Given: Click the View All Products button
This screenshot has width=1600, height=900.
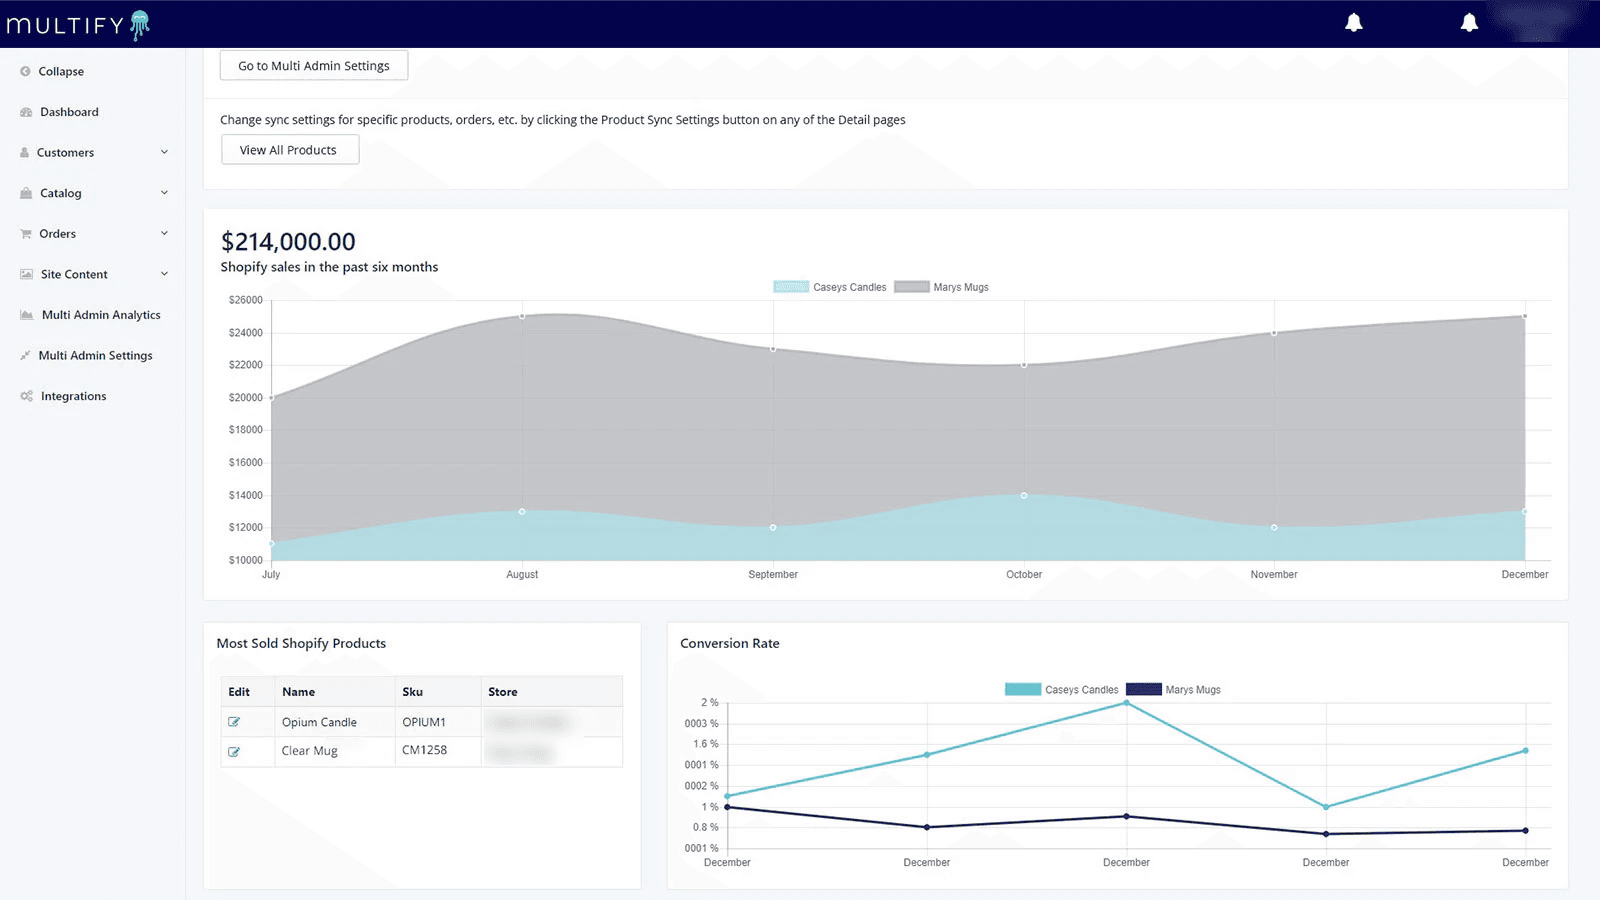Looking at the screenshot, I should coord(289,149).
